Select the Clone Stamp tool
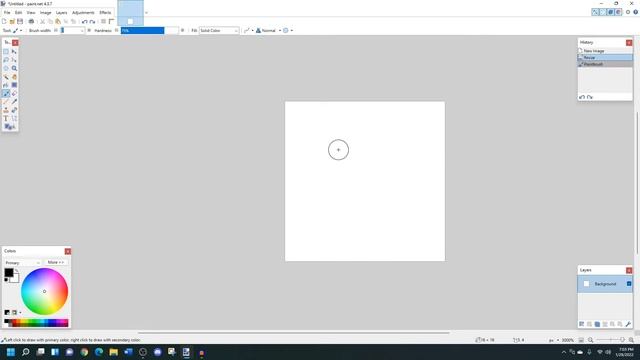This screenshot has width=640, height=360. tap(6, 110)
